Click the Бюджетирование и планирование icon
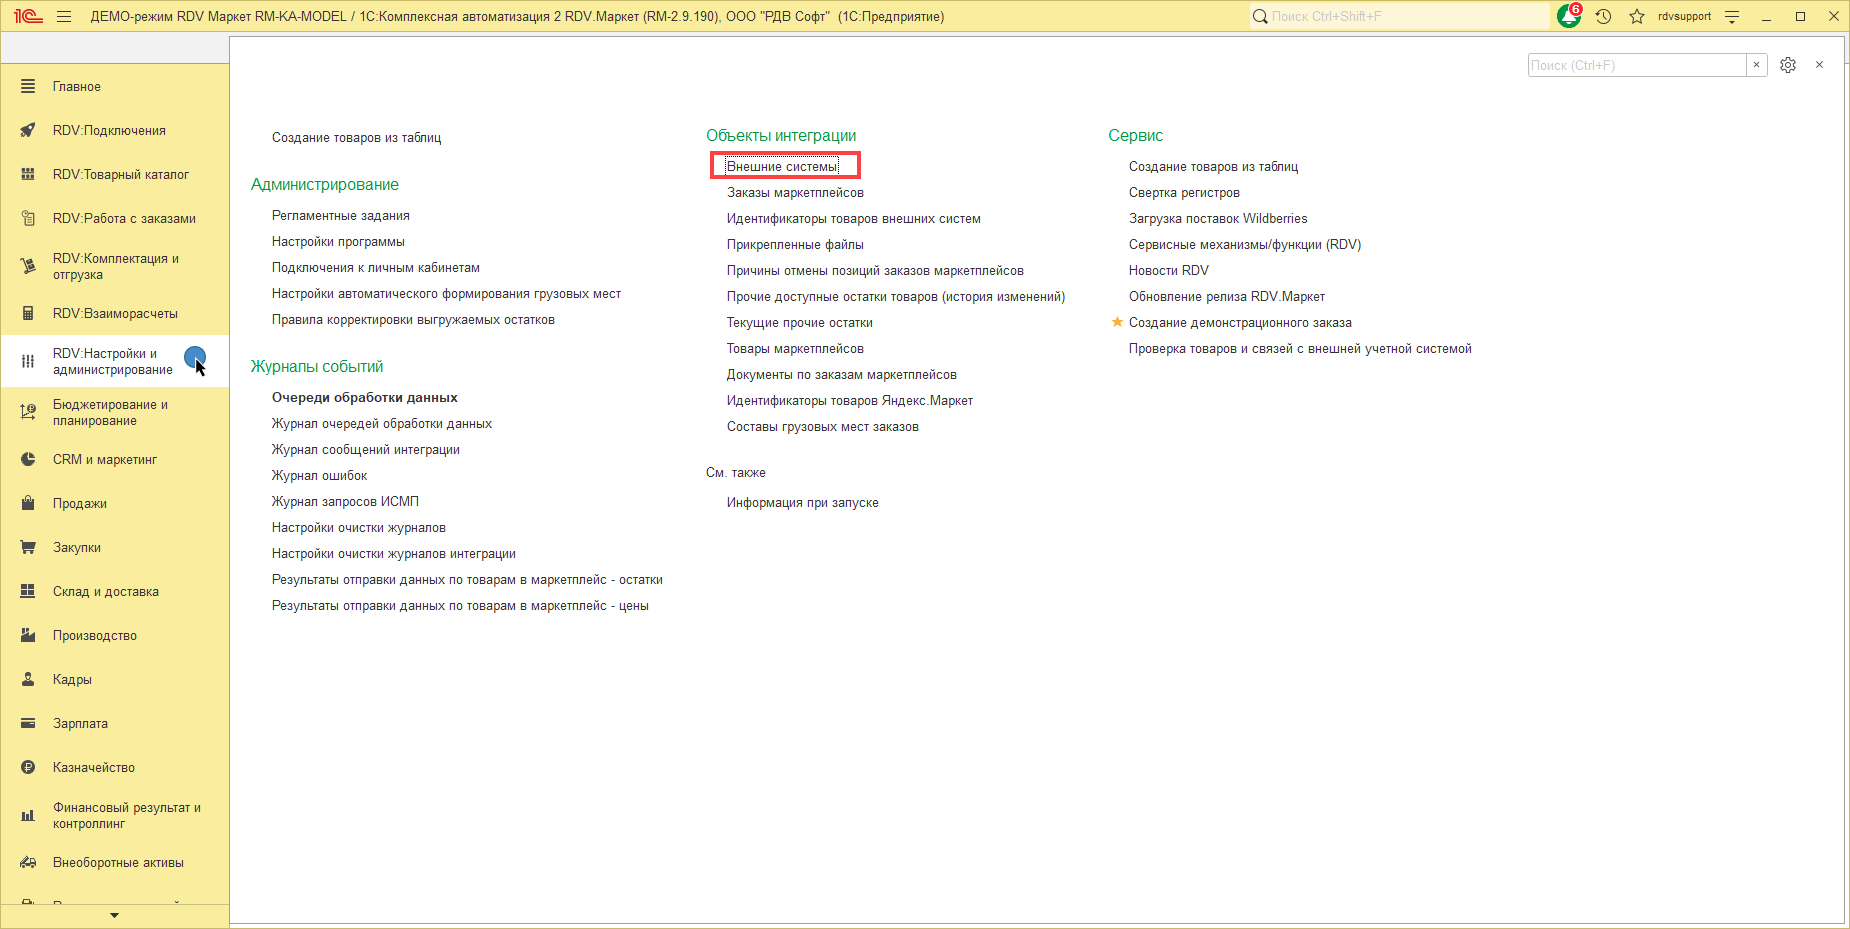This screenshot has width=1850, height=929. (x=28, y=412)
